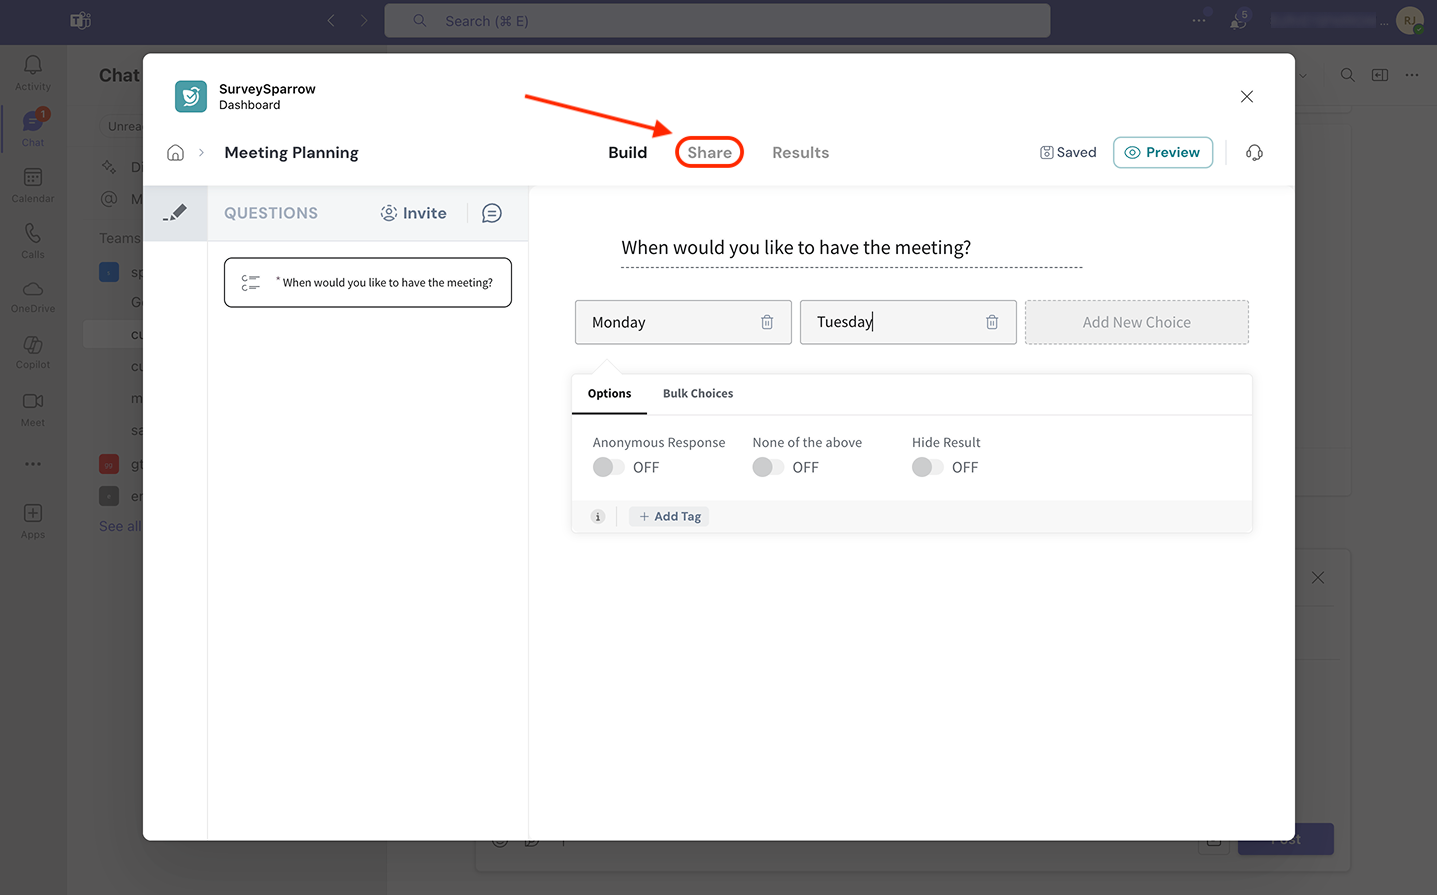Delete the Monday choice with trash icon

[x=767, y=322]
